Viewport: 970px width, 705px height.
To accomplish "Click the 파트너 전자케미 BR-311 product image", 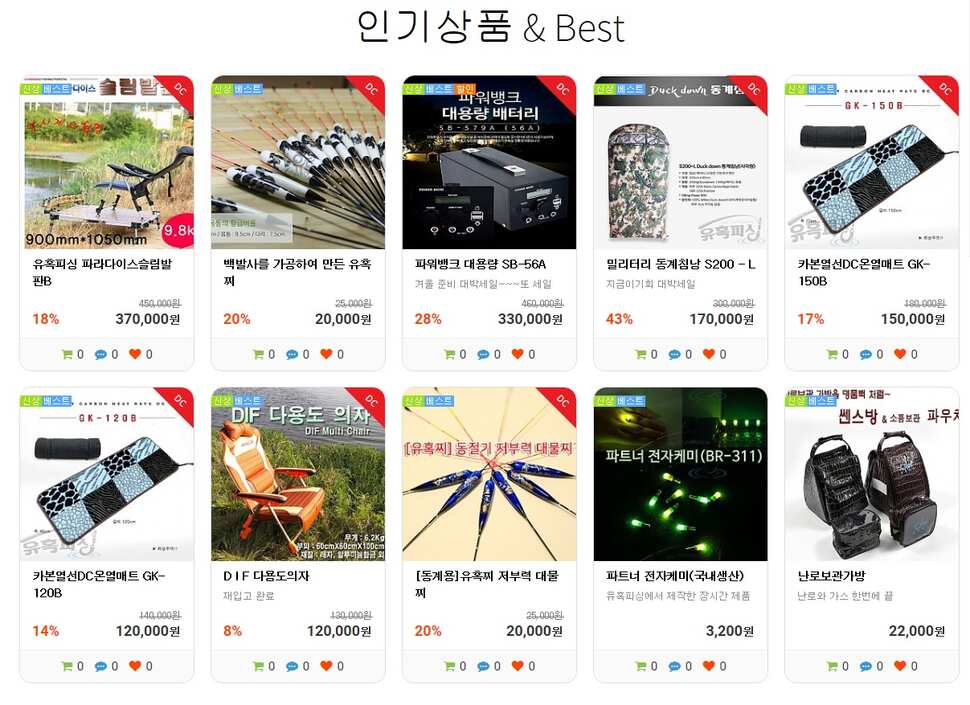I will point(680,474).
